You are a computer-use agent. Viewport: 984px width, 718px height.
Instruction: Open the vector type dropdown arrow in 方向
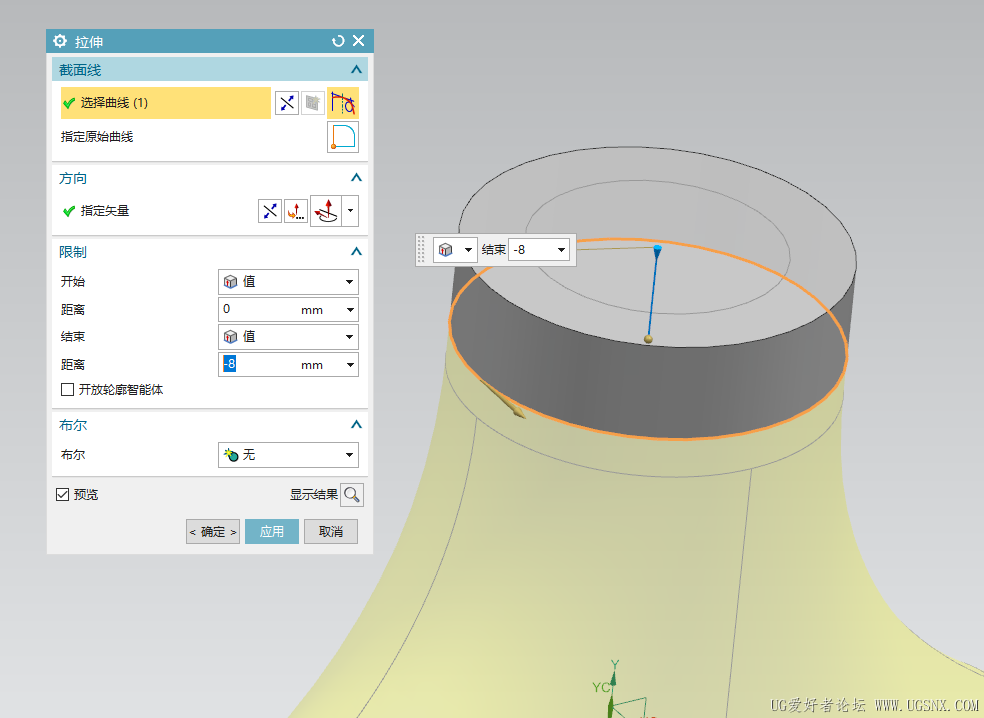coord(351,211)
